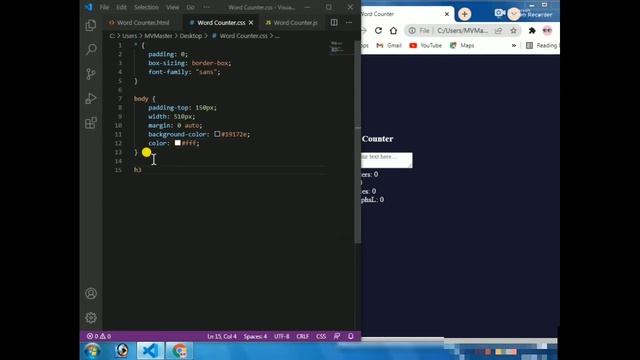Click the #fff color swatch
Viewport: 640px width, 360px height.
(x=178, y=143)
